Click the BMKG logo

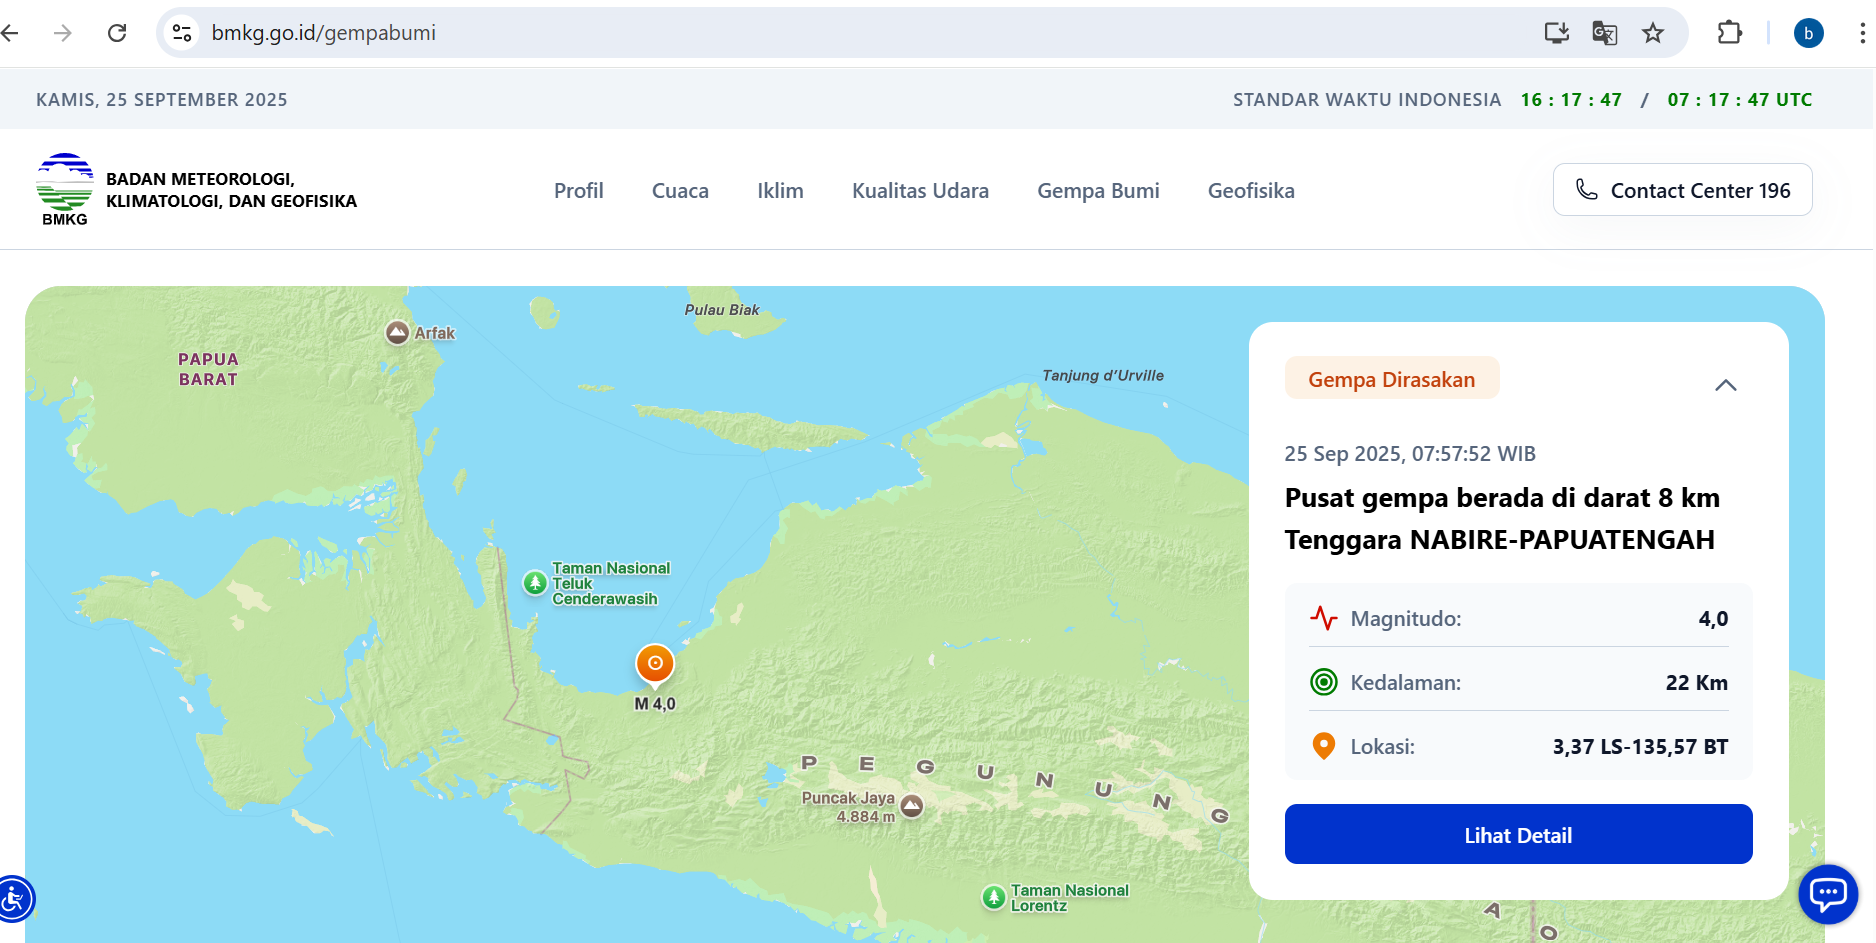coord(65,189)
